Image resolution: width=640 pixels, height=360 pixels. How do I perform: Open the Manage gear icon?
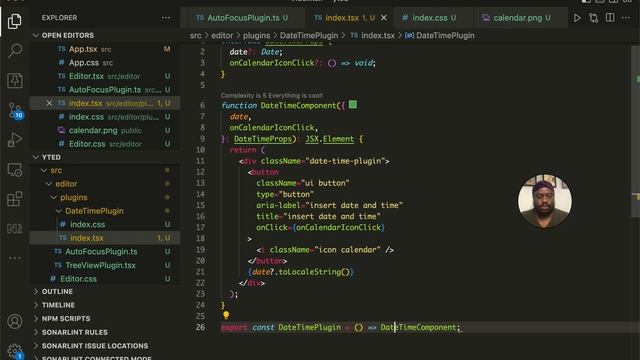(x=15, y=350)
